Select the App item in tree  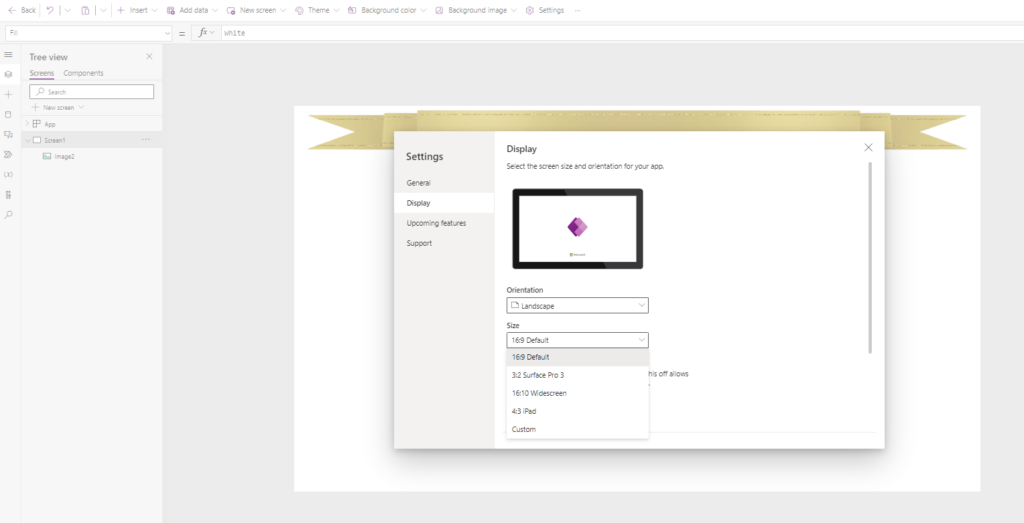coord(50,124)
